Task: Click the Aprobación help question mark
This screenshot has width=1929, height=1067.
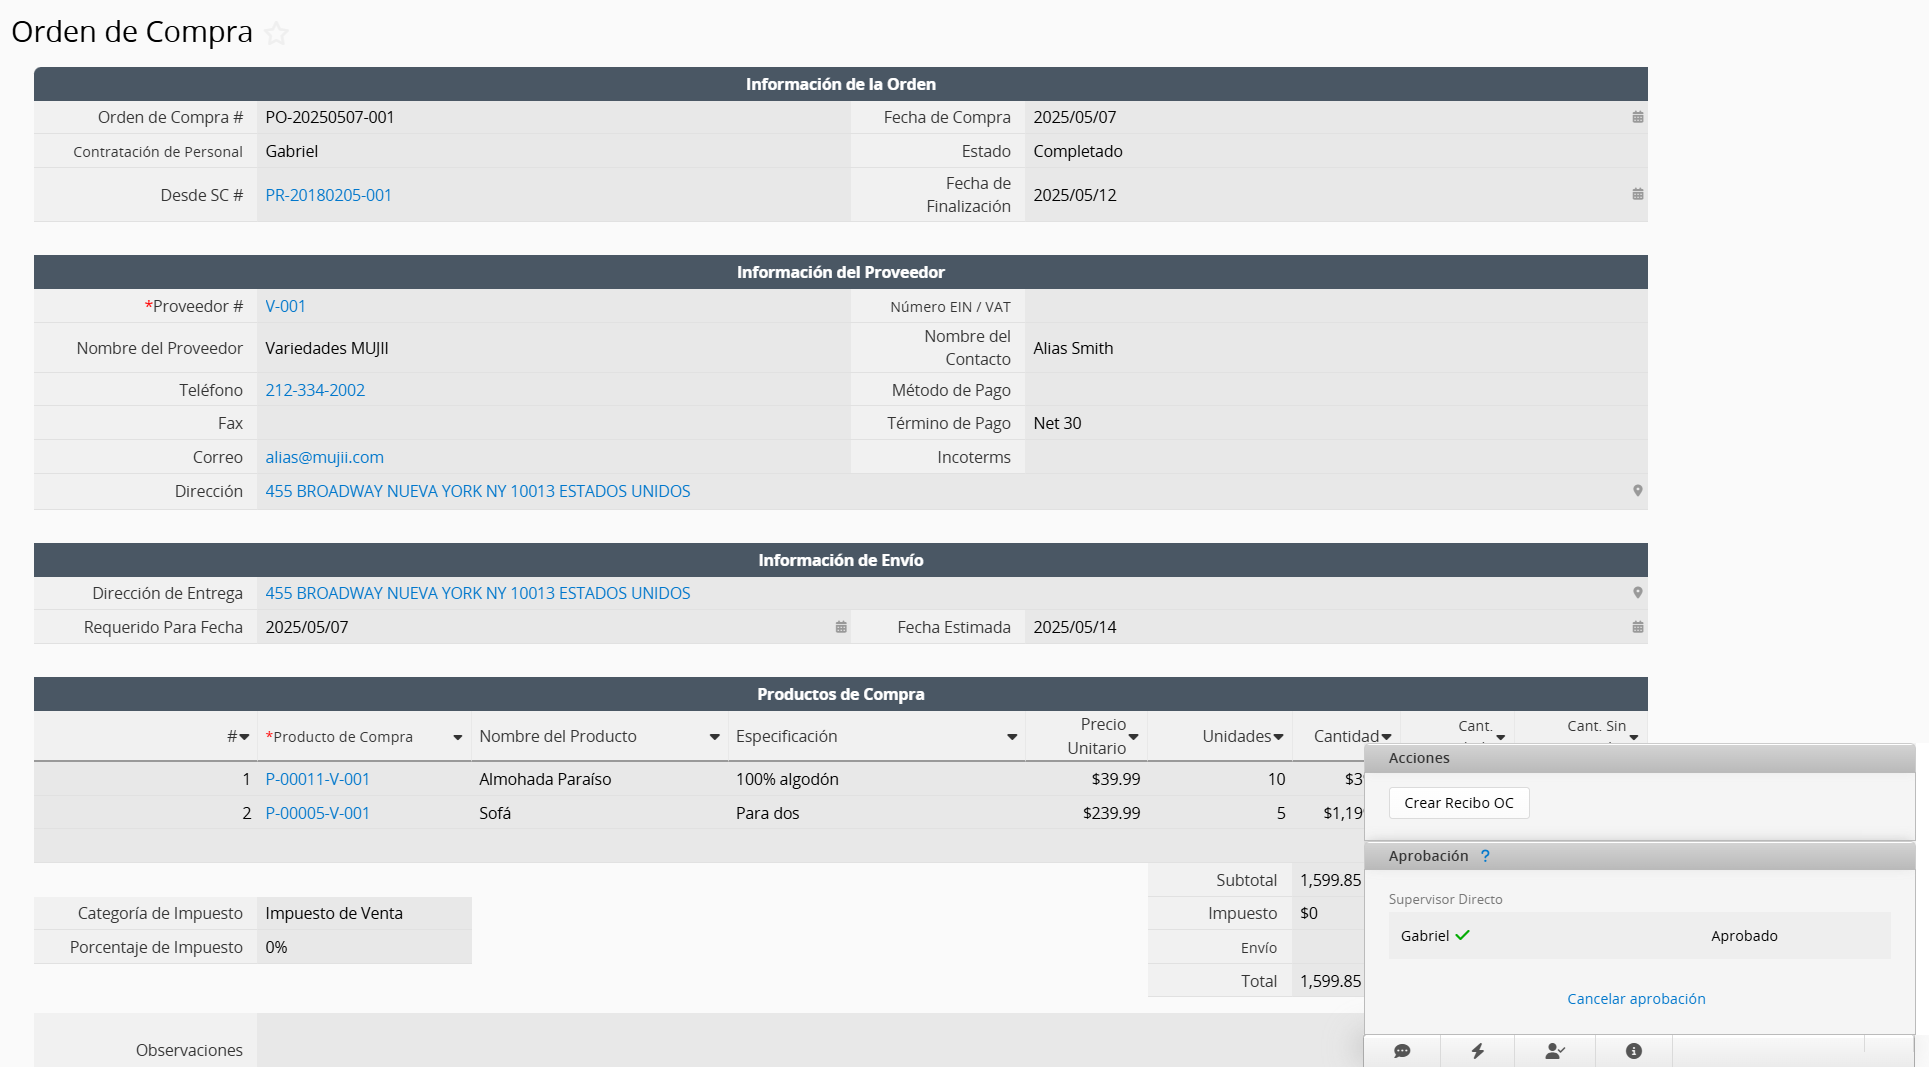Action: (1485, 856)
